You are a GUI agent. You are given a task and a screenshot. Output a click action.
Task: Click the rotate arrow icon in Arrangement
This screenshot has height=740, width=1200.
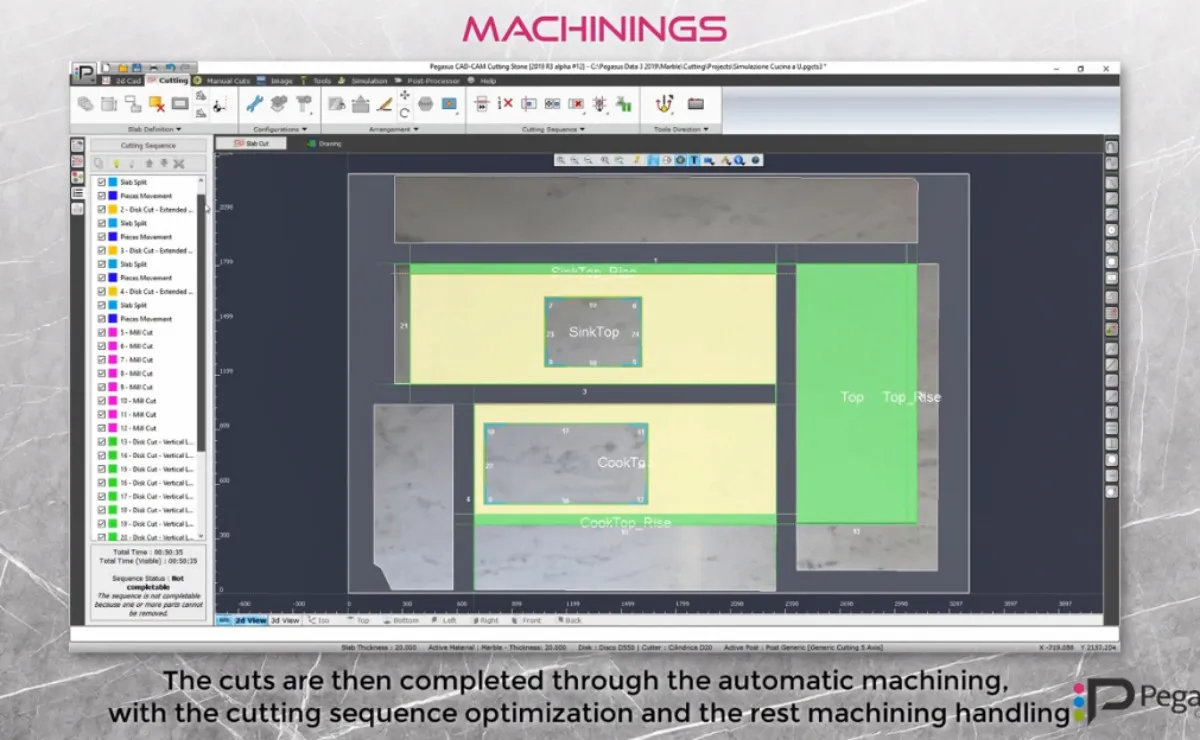click(404, 112)
